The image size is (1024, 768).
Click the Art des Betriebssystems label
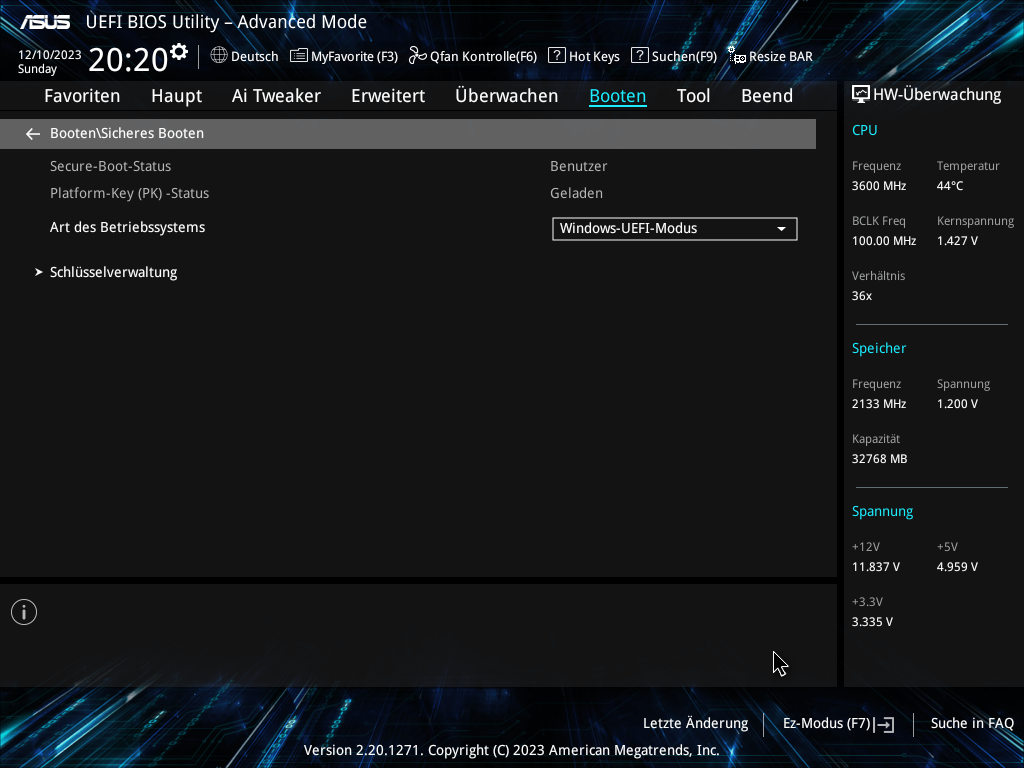[x=127, y=227]
